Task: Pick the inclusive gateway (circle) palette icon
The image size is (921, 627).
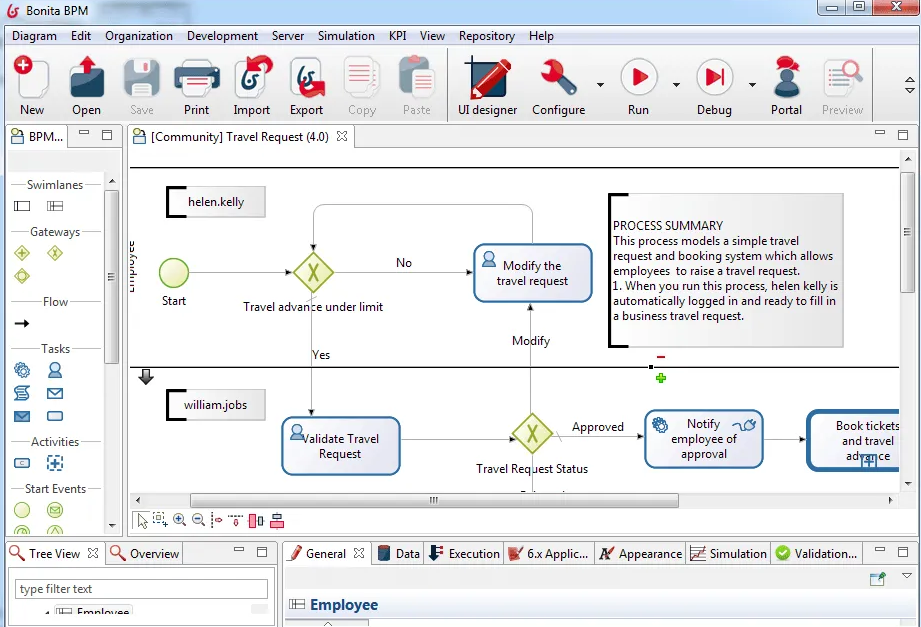Action: pyautogui.click(x=22, y=276)
